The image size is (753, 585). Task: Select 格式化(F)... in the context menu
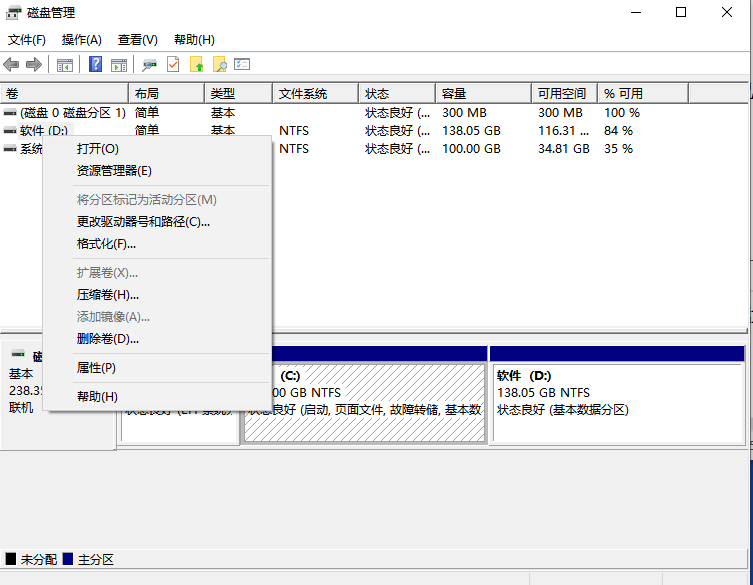click(106, 244)
